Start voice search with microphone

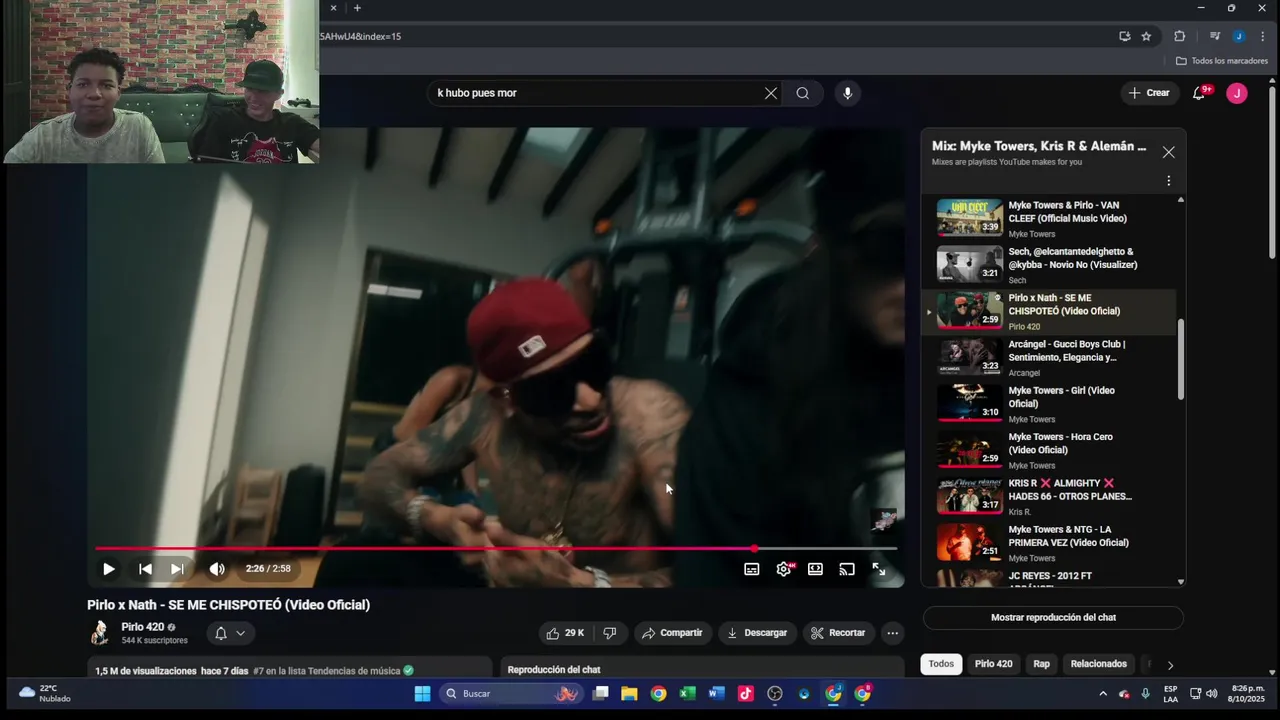(x=848, y=93)
